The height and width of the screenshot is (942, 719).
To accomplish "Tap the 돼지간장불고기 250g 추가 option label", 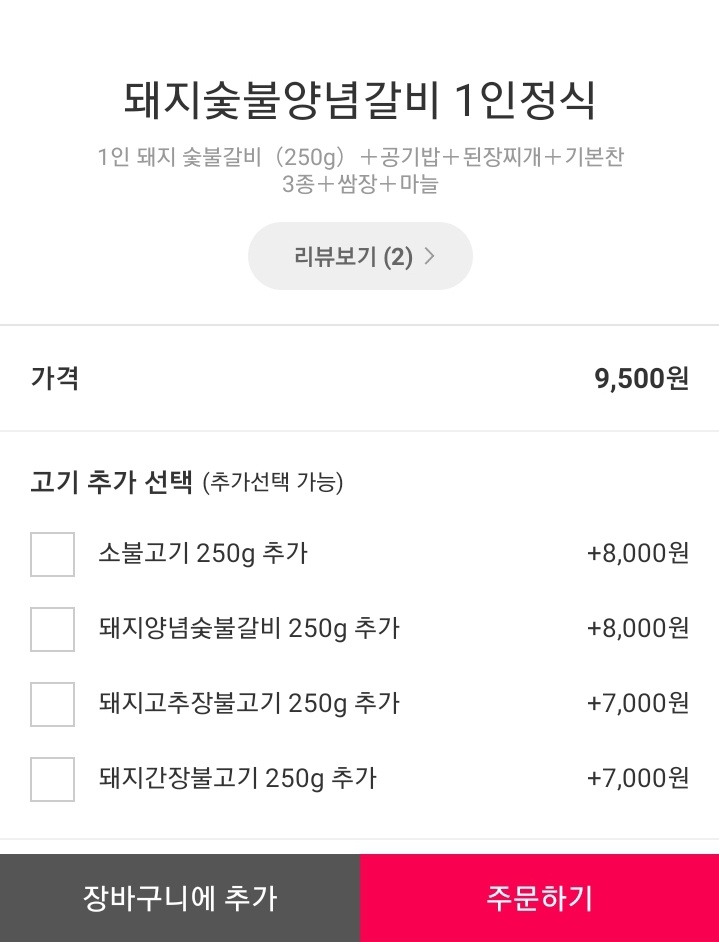I will 237,778.
